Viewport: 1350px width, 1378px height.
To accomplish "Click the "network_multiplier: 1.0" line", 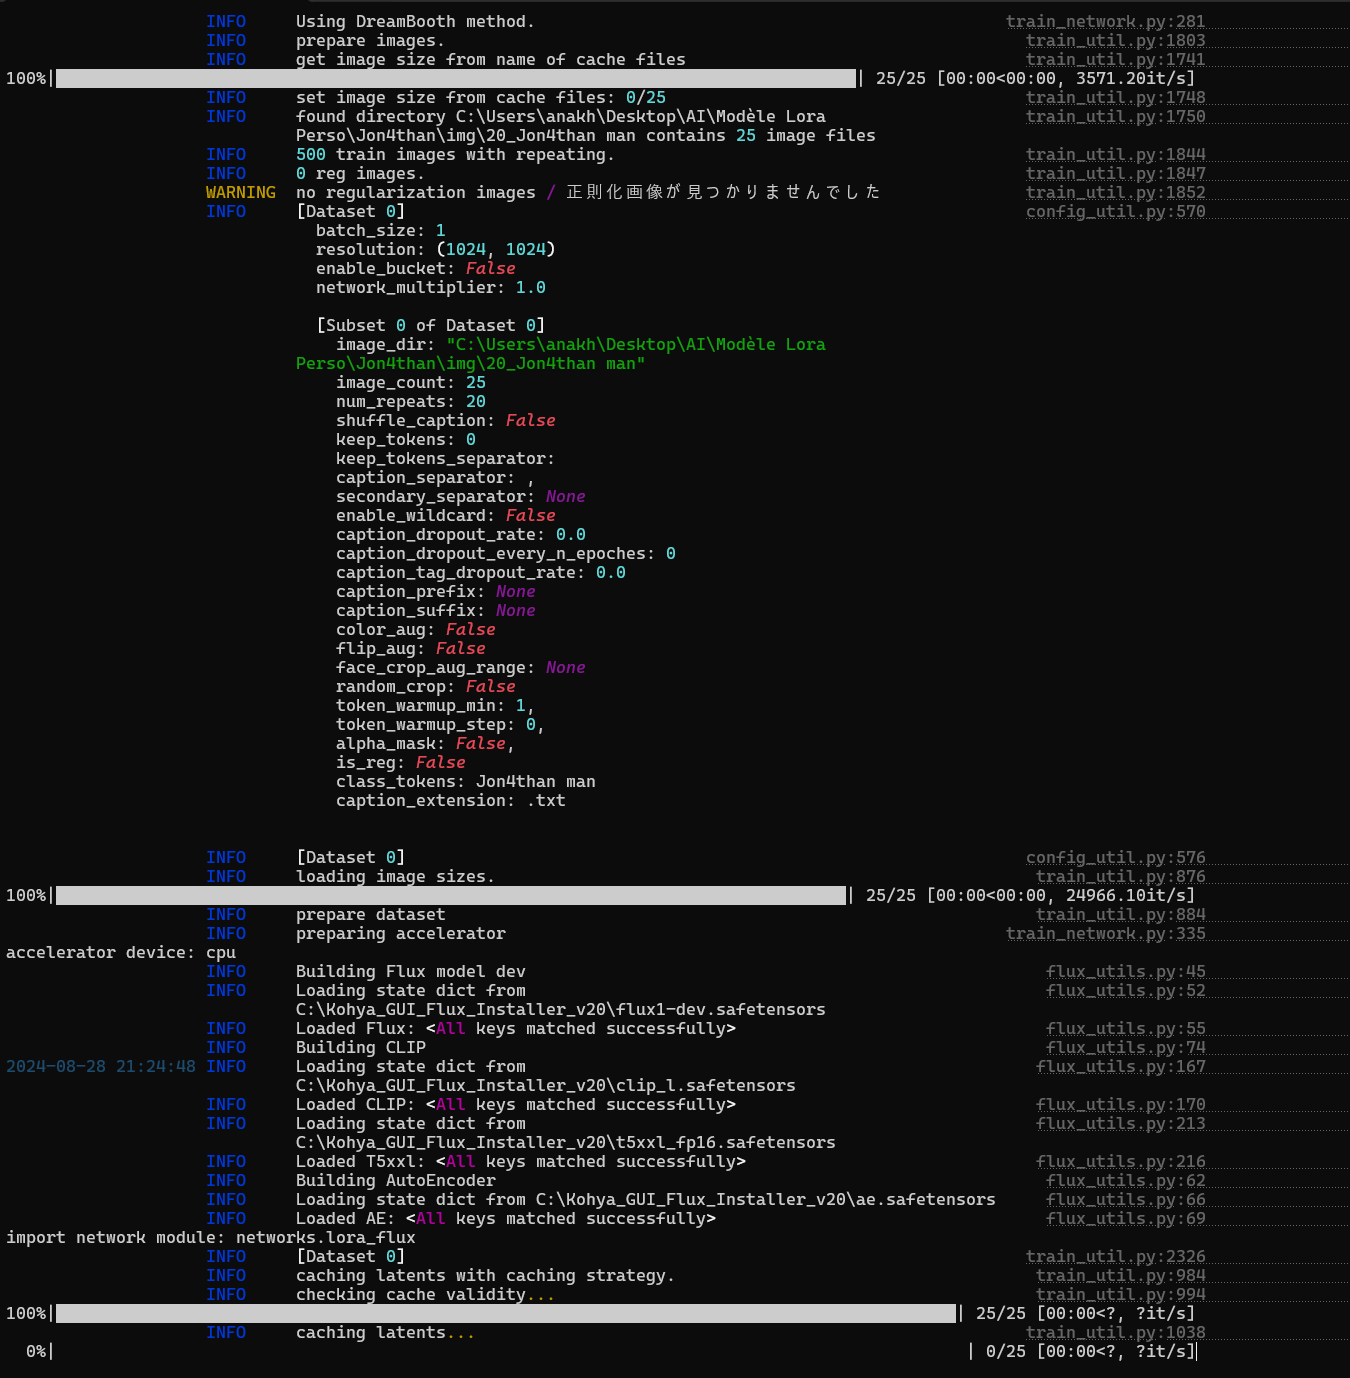I will click(431, 287).
